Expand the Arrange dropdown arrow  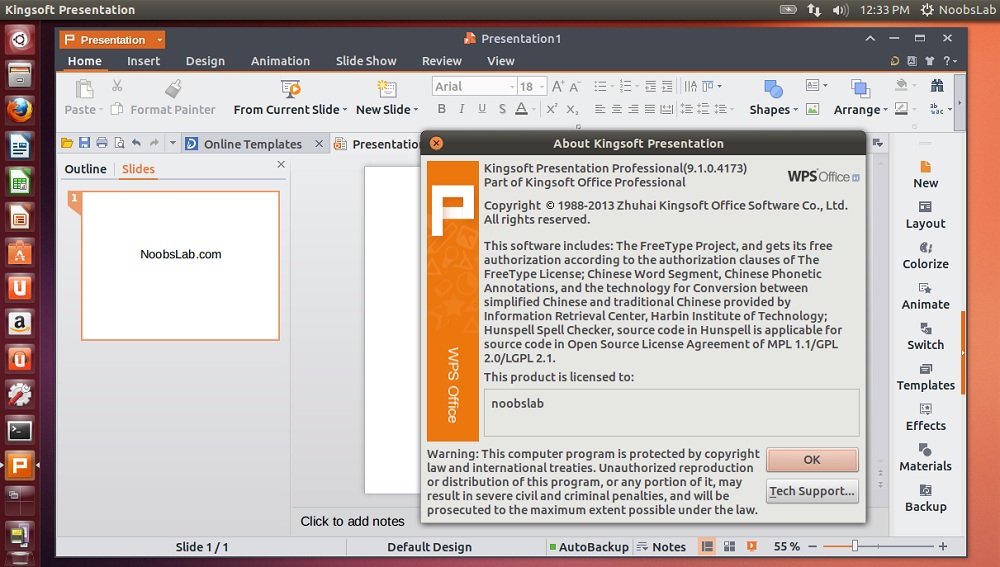[x=885, y=110]
